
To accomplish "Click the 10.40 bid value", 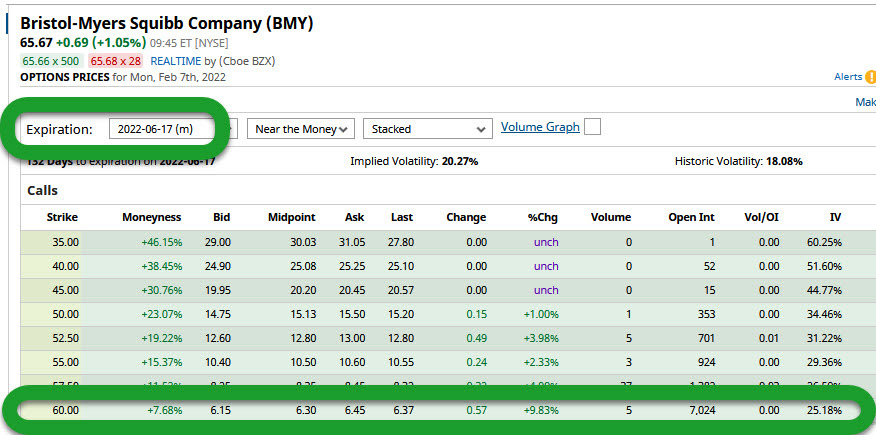I will click(x=218, y=362).
